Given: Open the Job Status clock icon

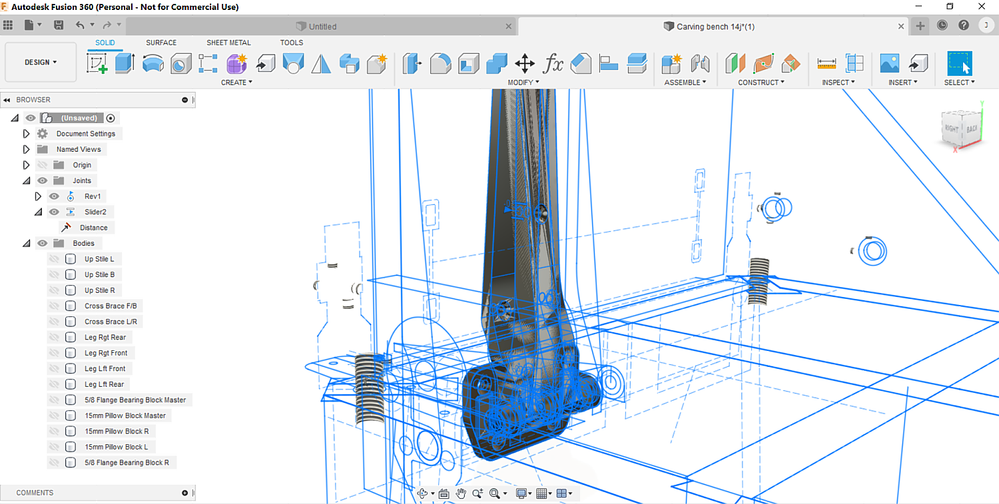Looking at the screenshot, I should coord(942,25).
